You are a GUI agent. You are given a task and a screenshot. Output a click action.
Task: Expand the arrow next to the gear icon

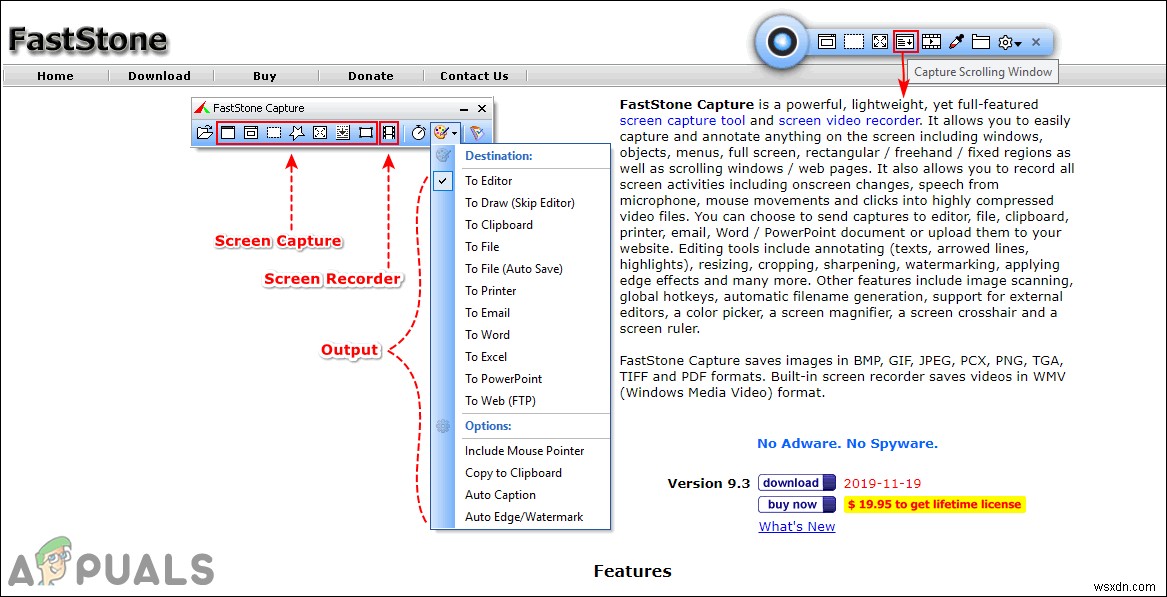pyautogui.click(x=1017, y=44)
